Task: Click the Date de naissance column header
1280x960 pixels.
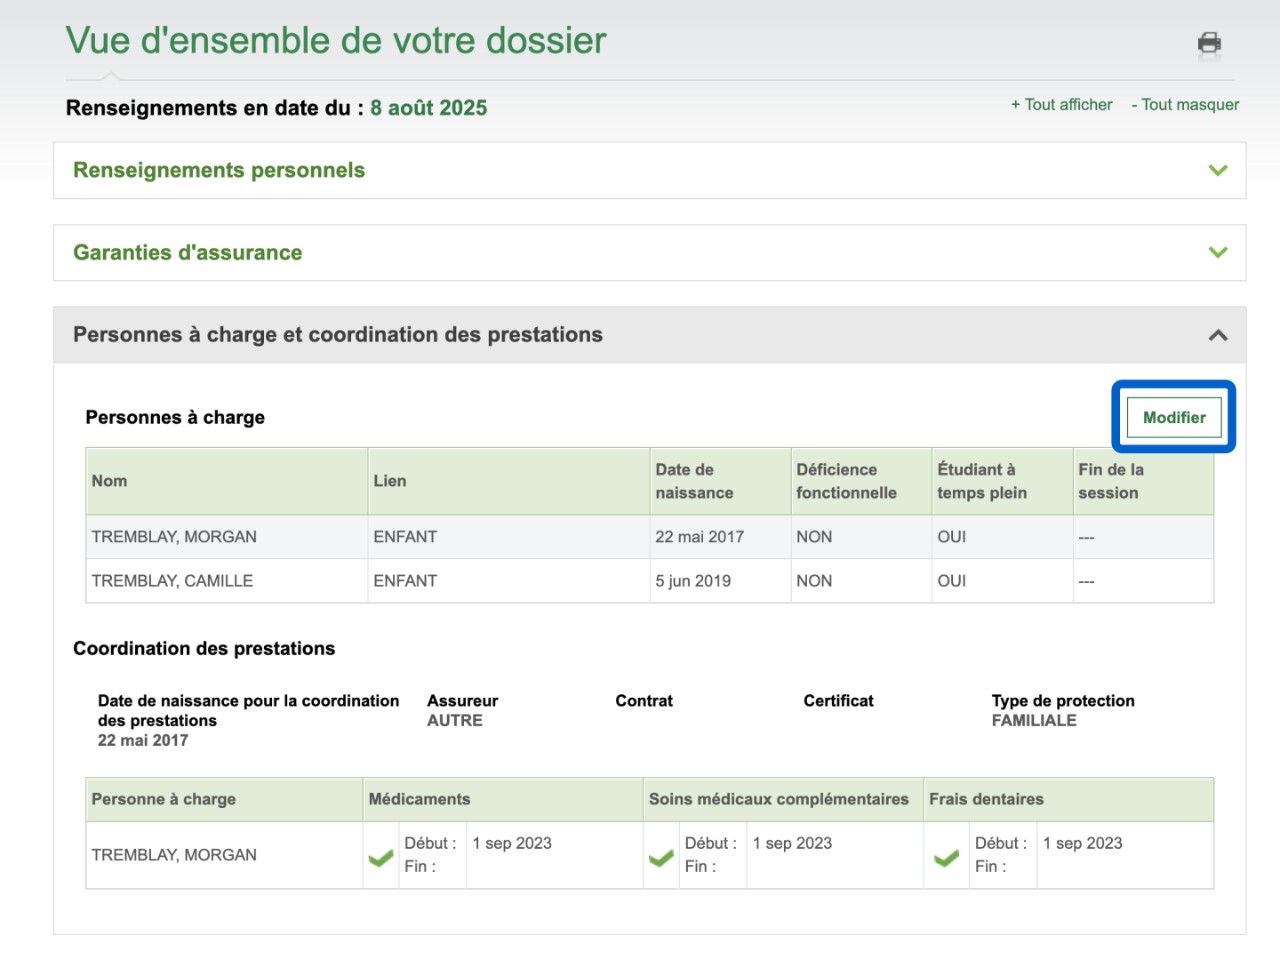Action: point(694,481)
